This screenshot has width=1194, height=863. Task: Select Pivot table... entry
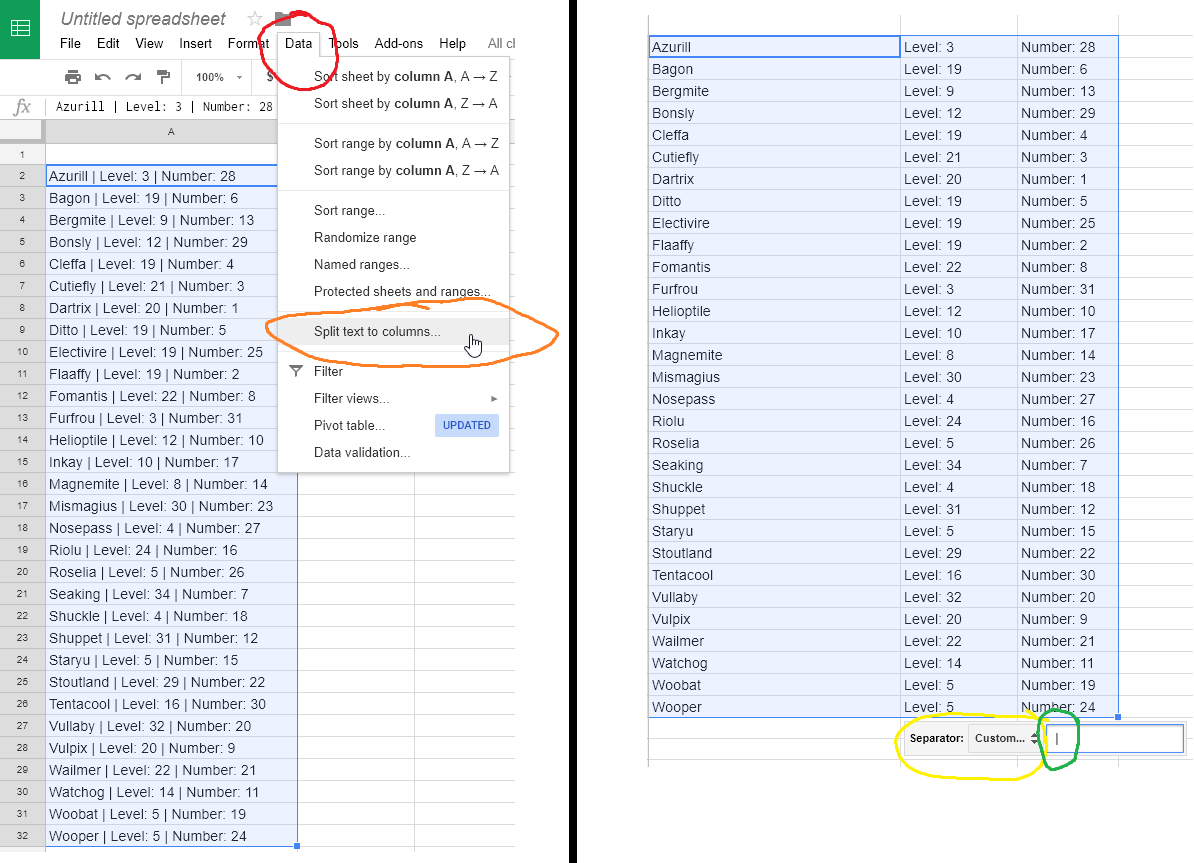394,425
